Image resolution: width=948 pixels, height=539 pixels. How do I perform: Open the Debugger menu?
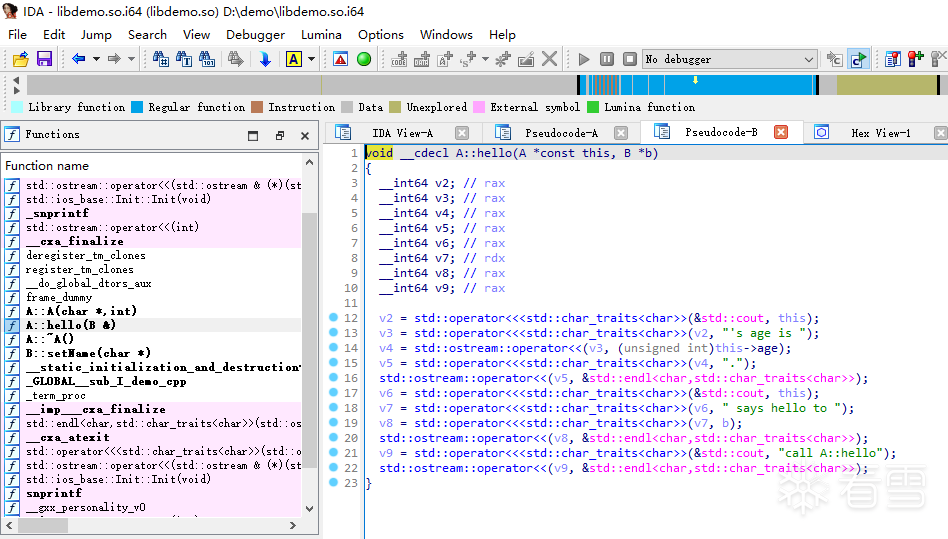click(255, 34)
